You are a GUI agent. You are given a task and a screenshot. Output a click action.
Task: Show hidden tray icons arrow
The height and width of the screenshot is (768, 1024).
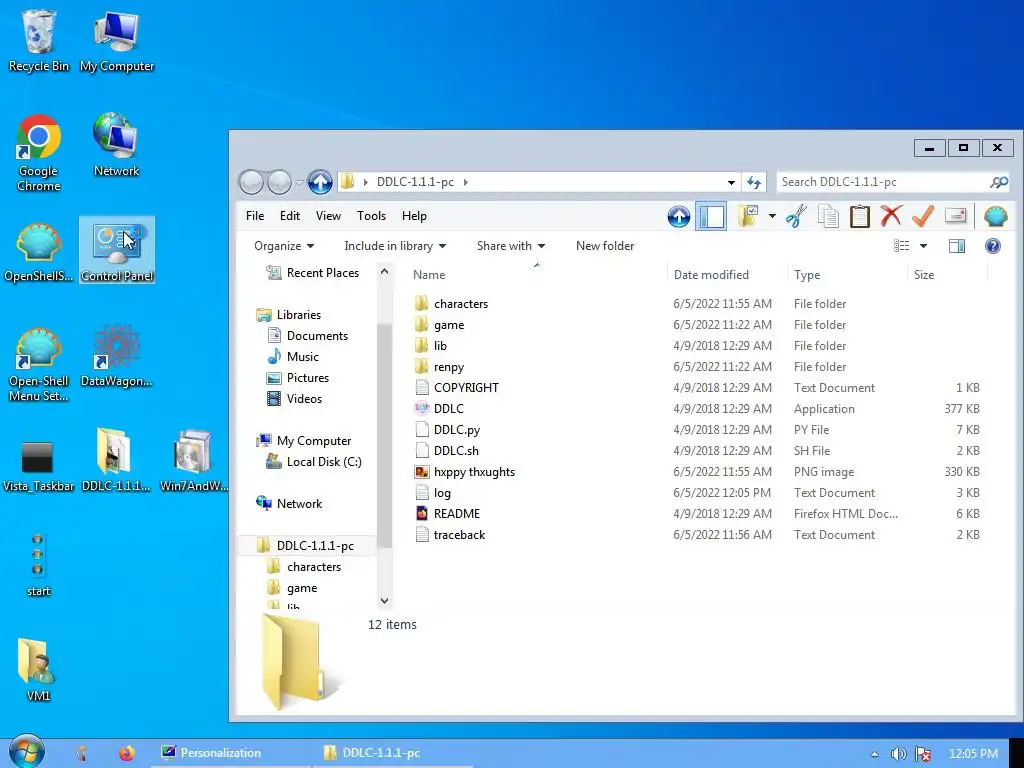coord(874,754)
